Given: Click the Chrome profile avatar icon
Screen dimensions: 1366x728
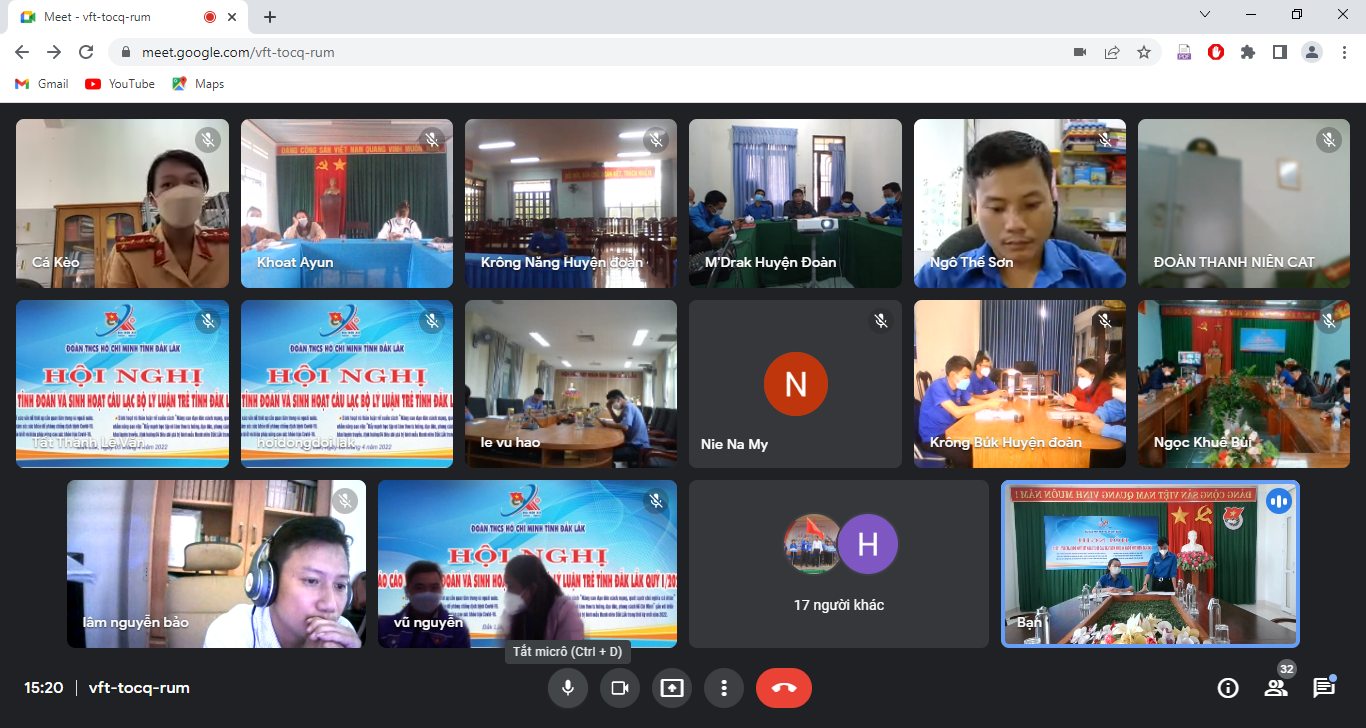Looking at the screenshot, I should (x=1312, y=51).
